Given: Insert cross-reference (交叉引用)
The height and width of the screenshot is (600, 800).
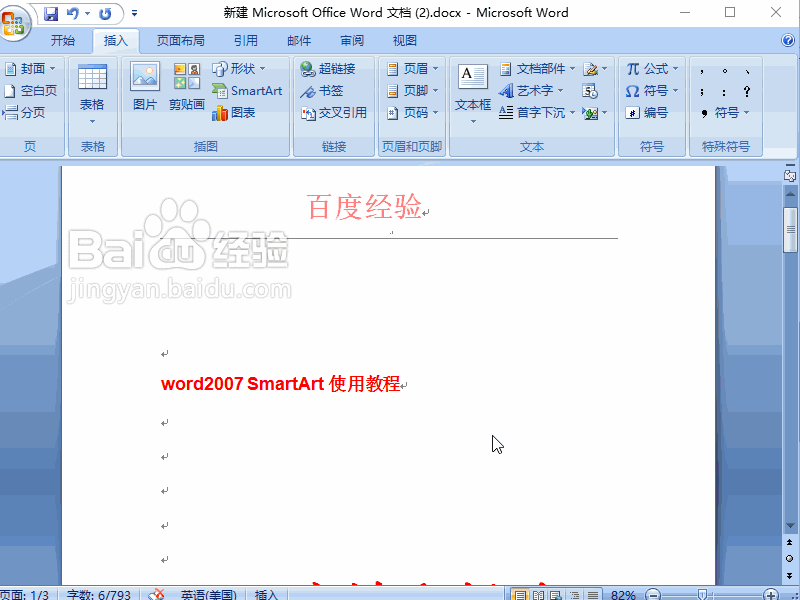Looking at the screenshot, I should pos(334,112).
